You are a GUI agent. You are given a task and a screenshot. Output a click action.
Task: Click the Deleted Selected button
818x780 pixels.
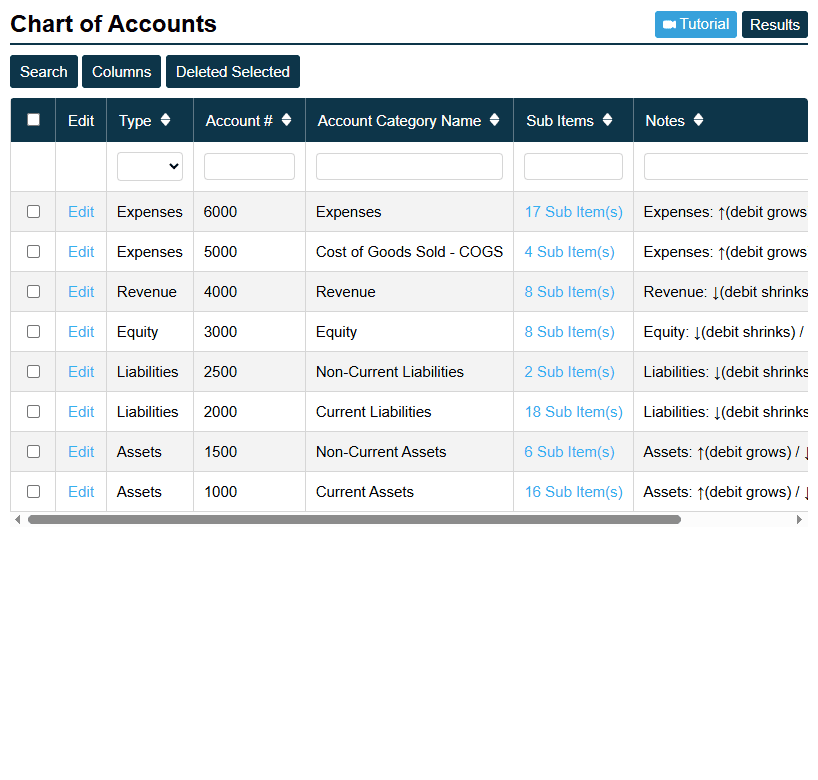coord(233,71)
